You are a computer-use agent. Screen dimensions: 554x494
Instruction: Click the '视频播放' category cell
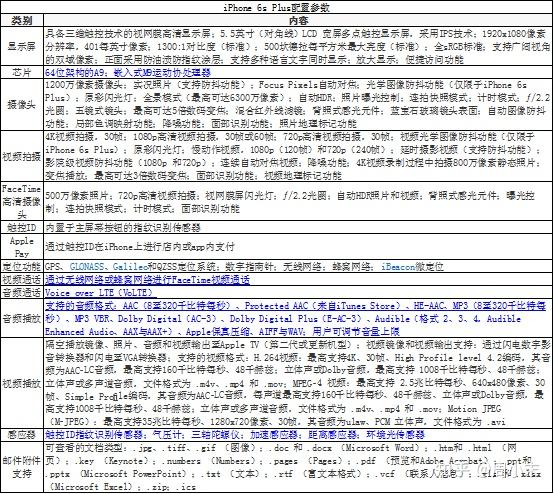point(22,383)
